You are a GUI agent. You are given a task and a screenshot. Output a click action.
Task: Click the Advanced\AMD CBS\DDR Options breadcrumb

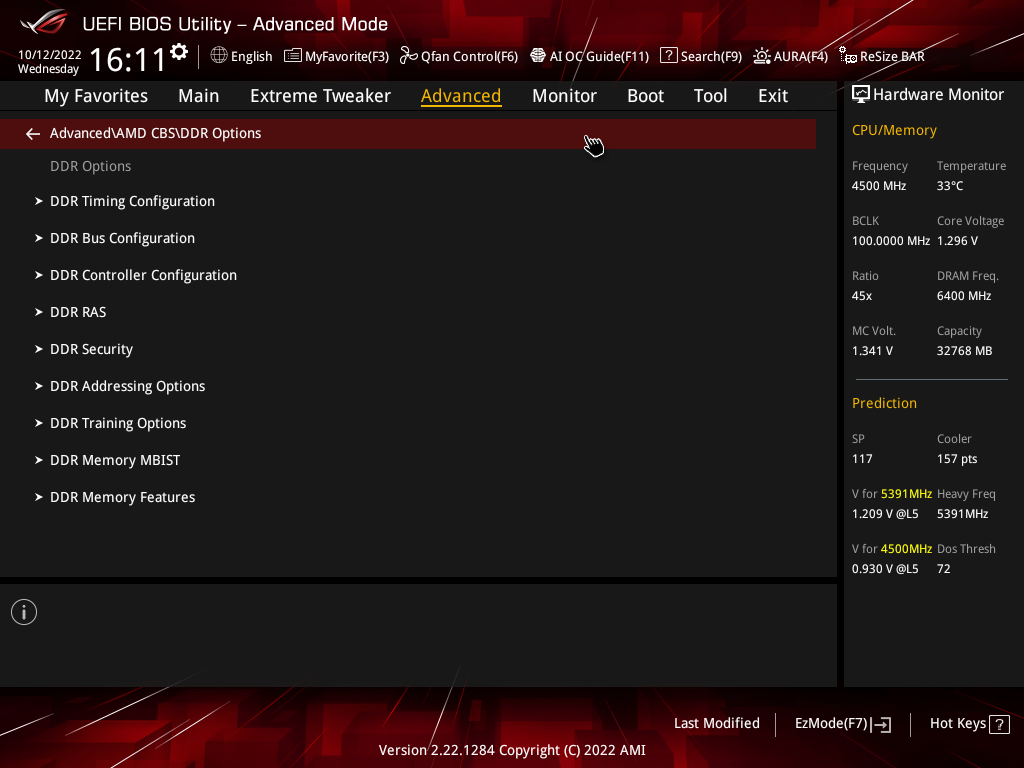[x=155, y=133]
